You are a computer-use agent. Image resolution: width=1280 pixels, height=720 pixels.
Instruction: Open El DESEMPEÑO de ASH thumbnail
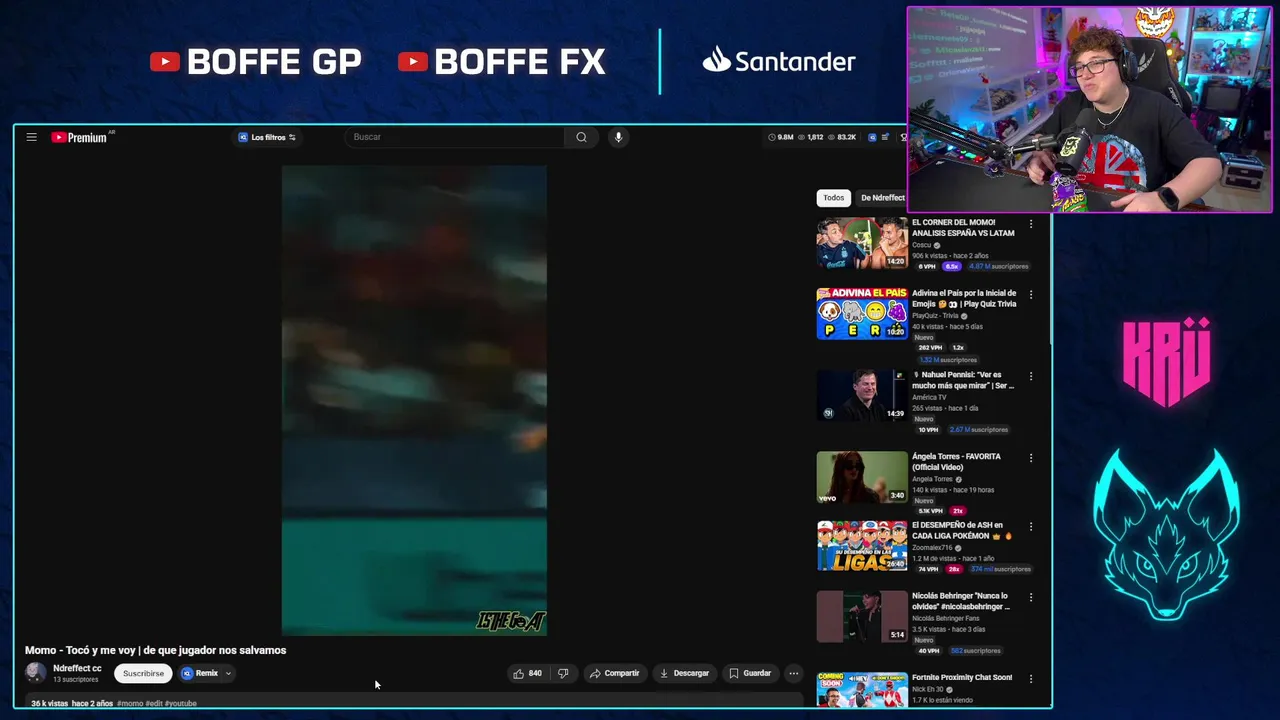coord(862,545)
